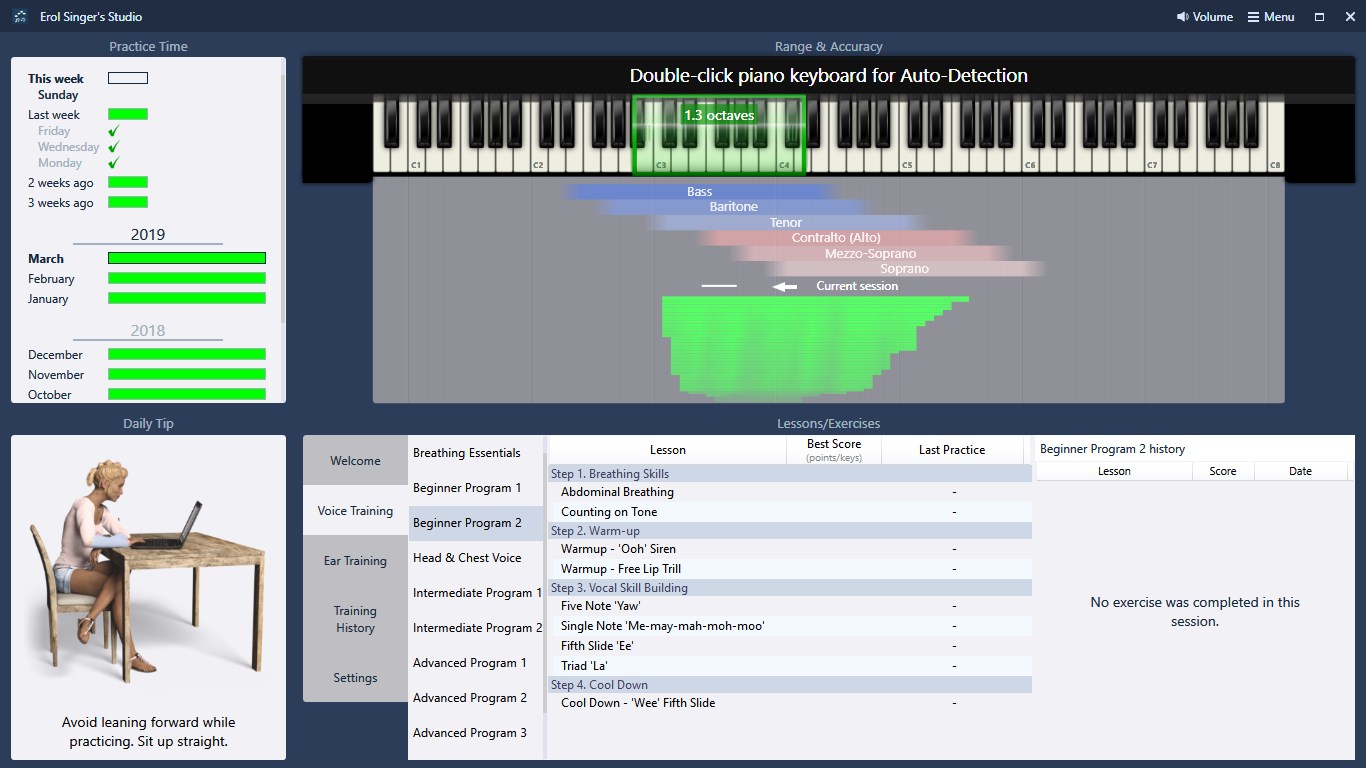This screenshot has width=1366, height=768.
Task: Click the Erol Singer's Studio logo icon
Action: [x=19, y=16]
